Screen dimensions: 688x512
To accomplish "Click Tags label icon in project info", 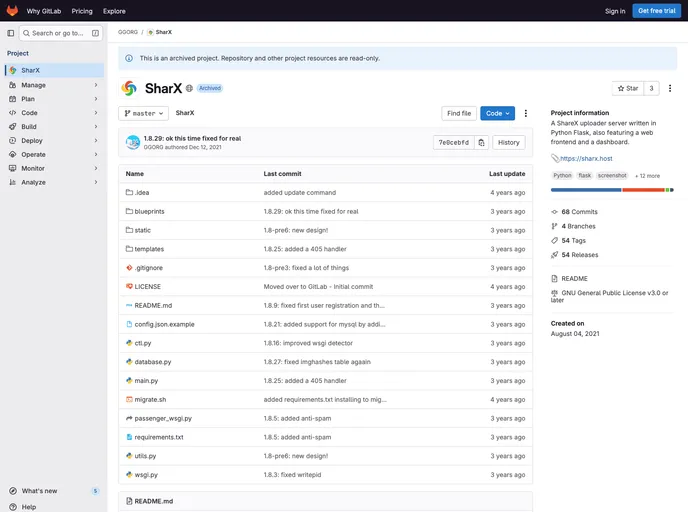I will pyautogui.click(x=554, y=240).
